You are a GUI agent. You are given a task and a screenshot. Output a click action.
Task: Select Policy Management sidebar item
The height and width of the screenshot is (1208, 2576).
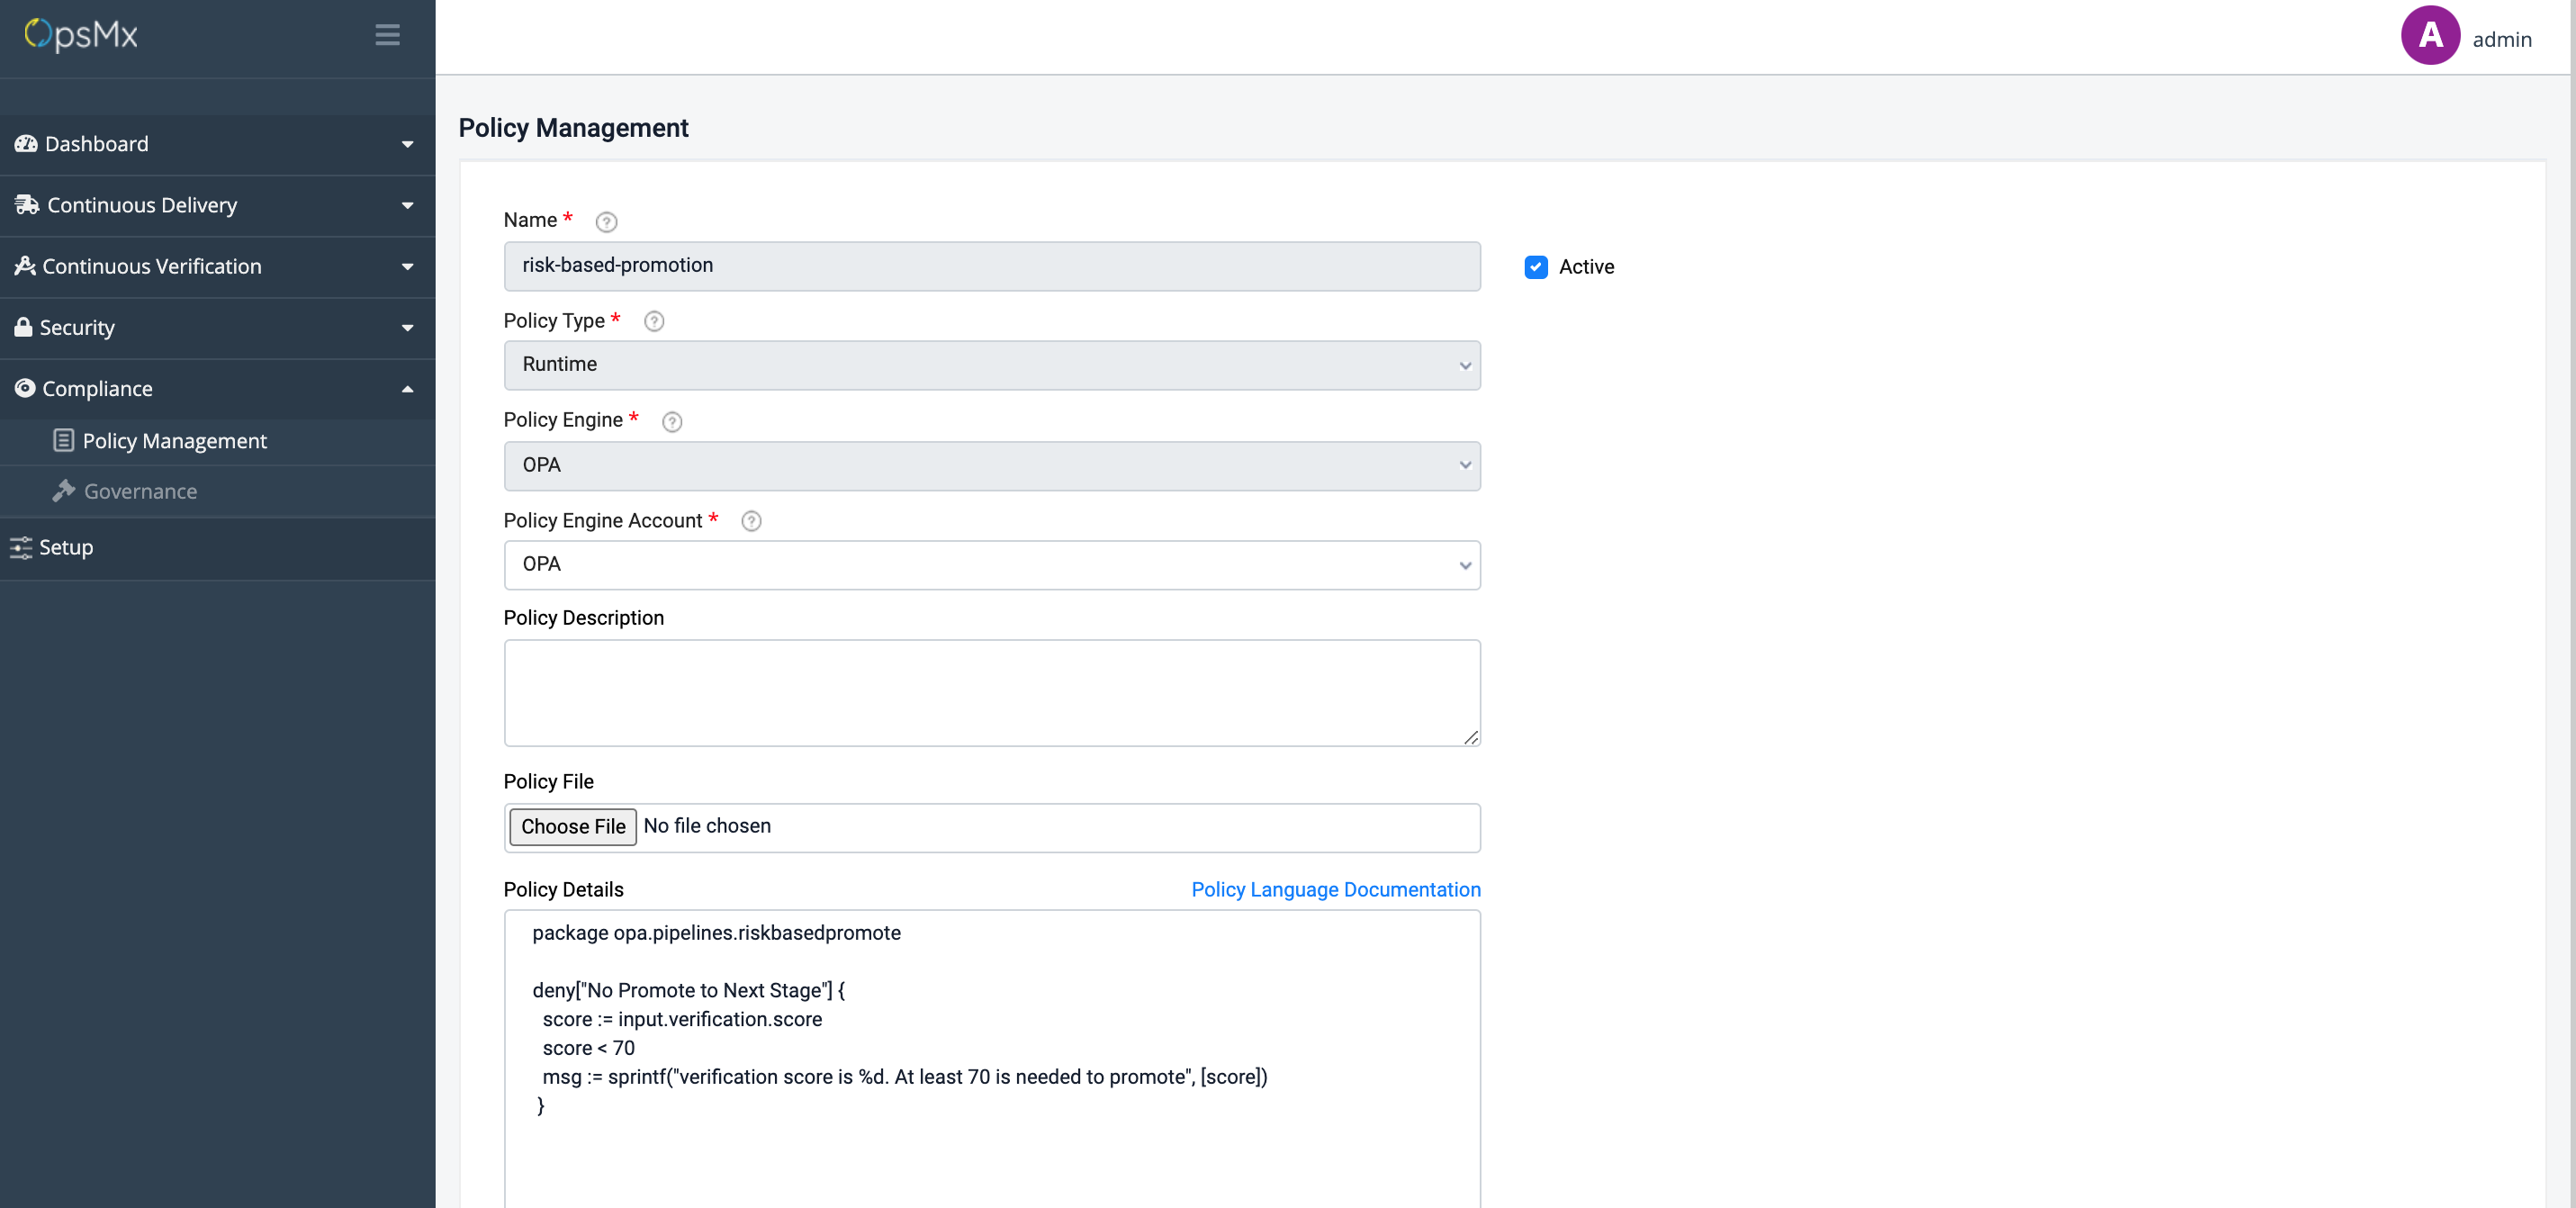(x=174, y=441)
